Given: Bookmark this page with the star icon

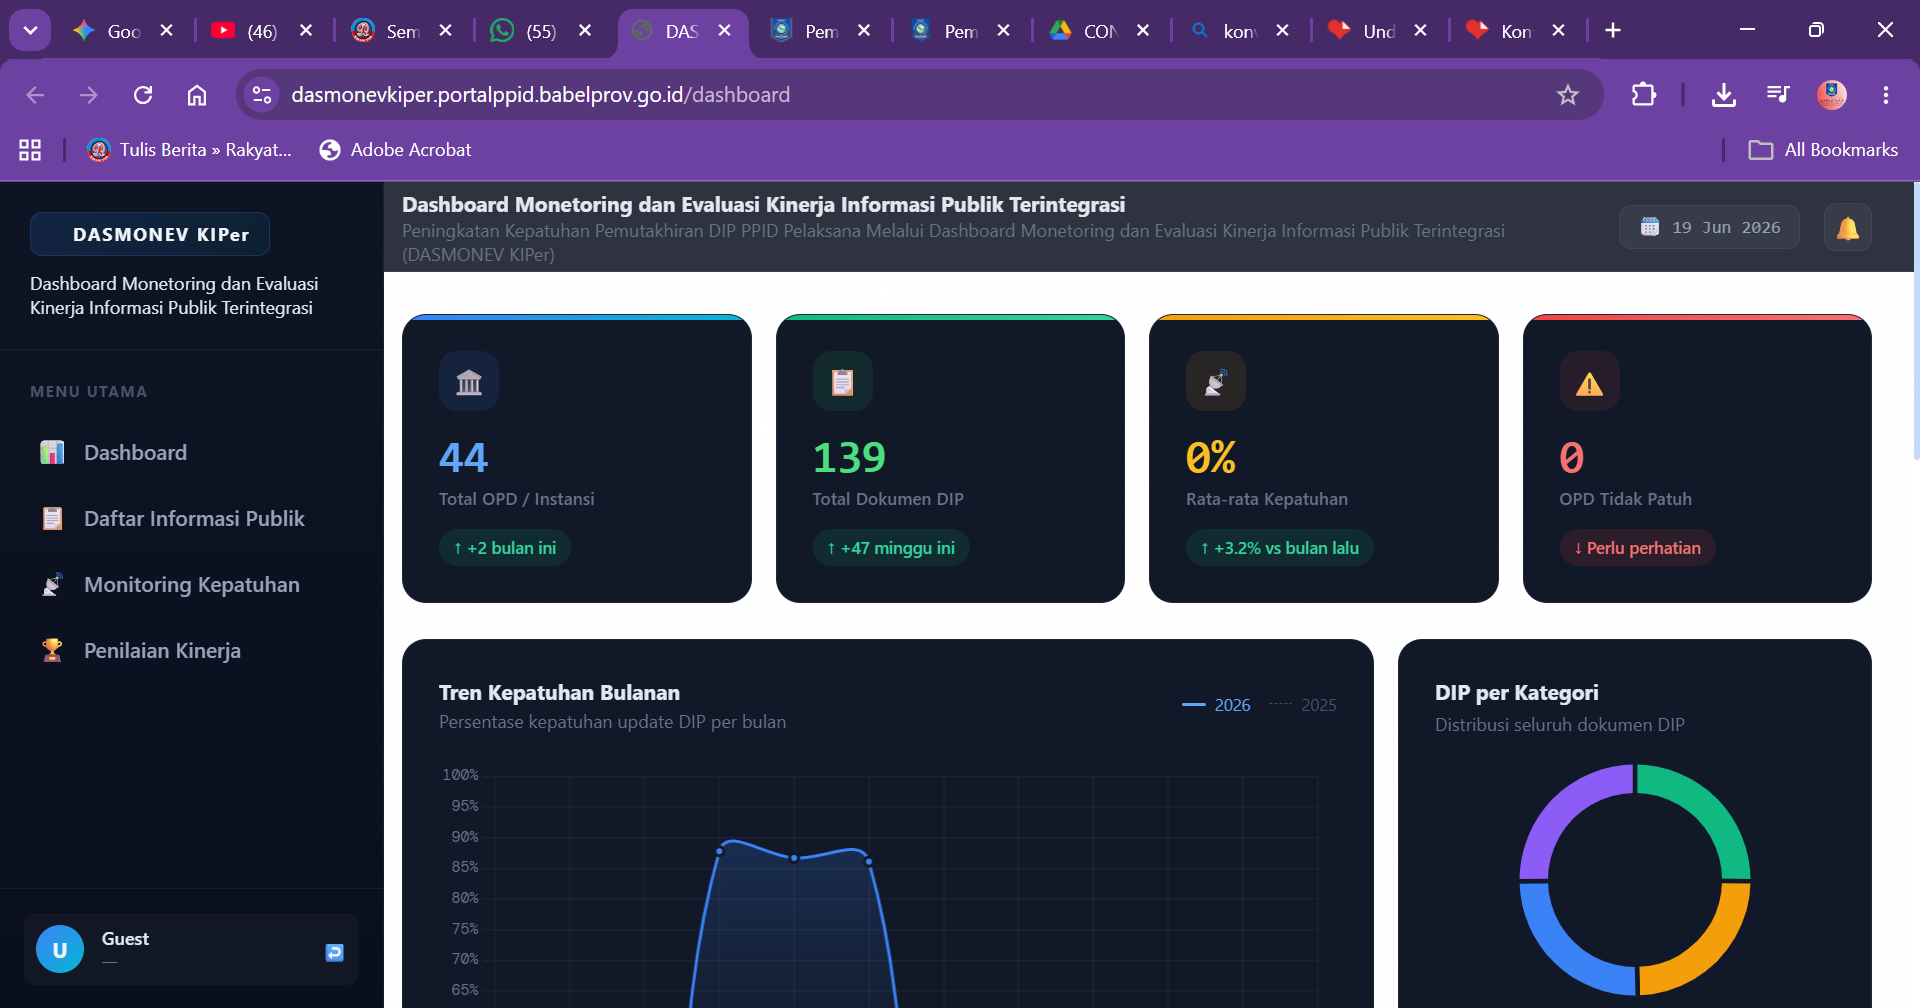Looking at the screenshot, I should click(1567, 95).
